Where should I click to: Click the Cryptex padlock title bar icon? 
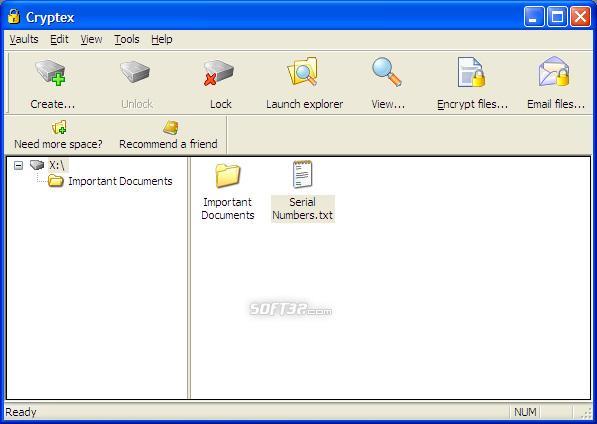(14, 16)
